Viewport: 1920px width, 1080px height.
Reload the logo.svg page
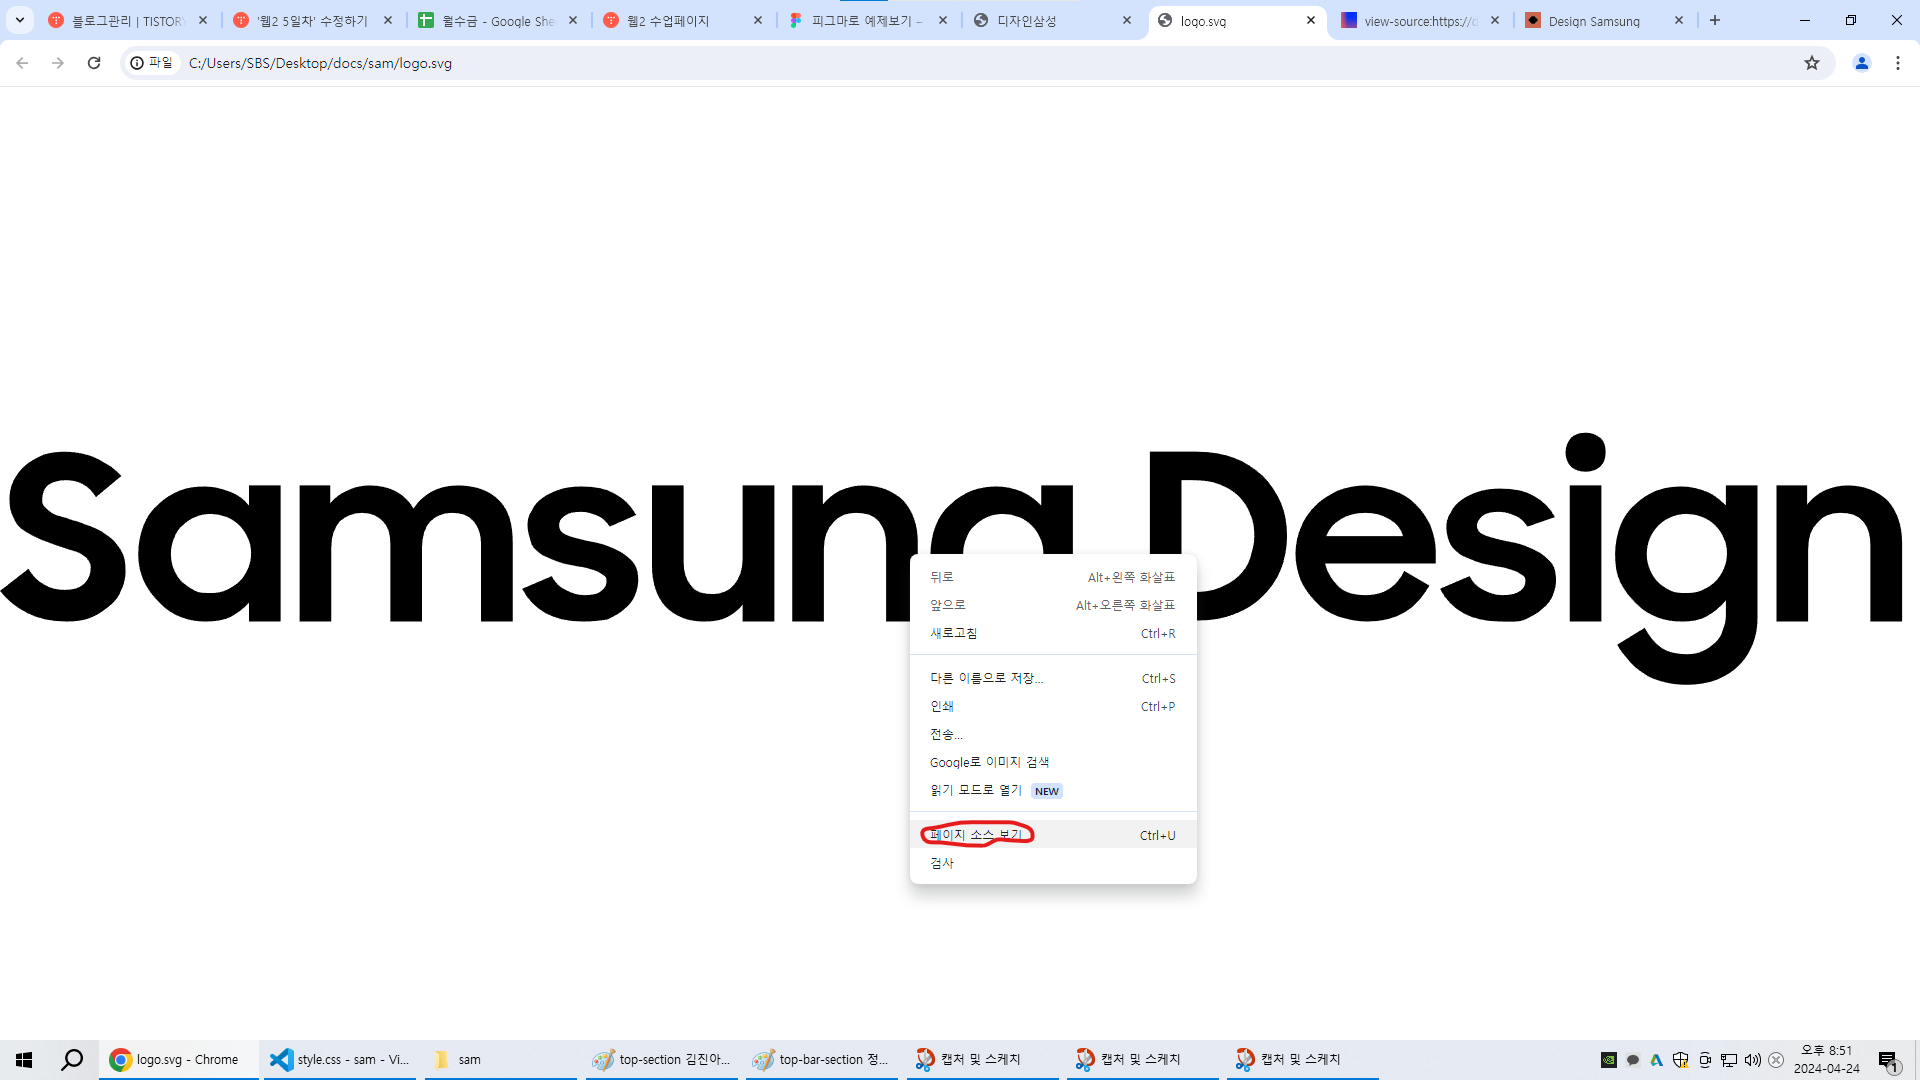[x=94, y=63]
